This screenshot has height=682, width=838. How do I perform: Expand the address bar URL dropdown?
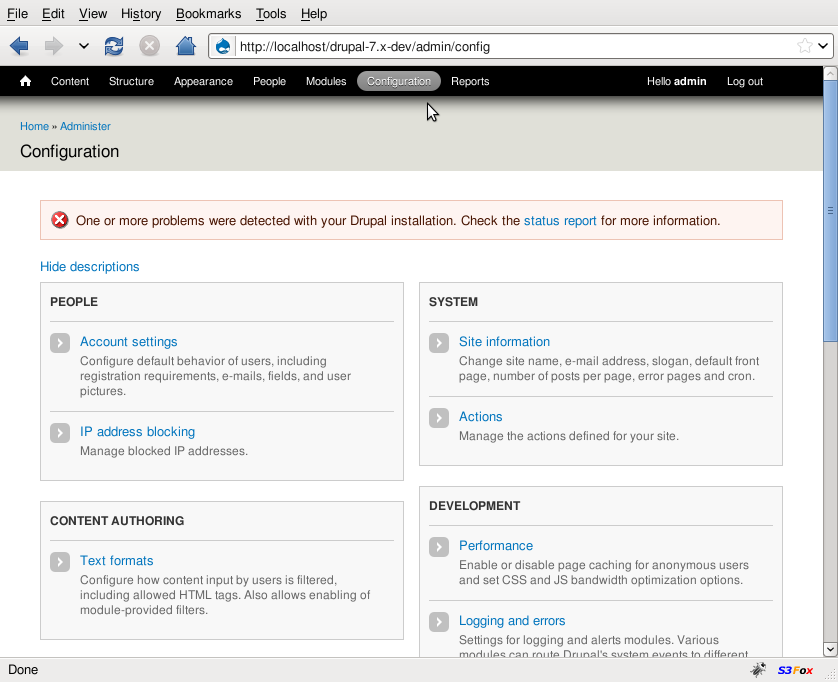pyautogui.click(x=823, y=46)
